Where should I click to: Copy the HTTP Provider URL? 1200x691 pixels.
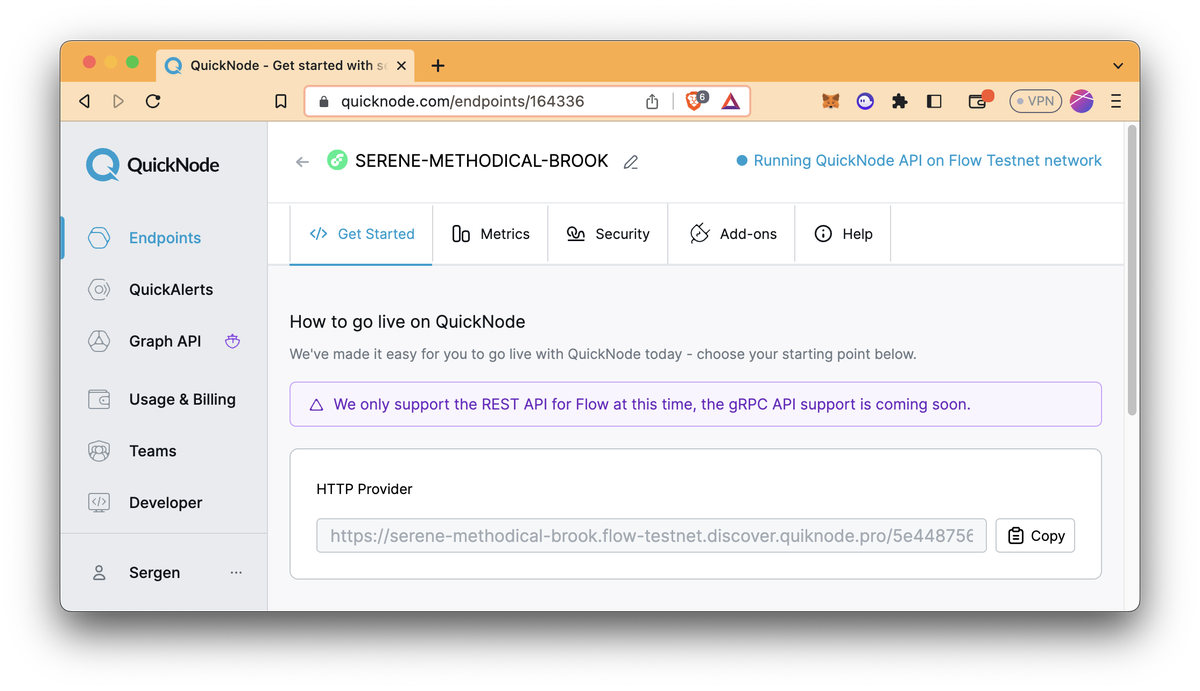pos(1035,536)
